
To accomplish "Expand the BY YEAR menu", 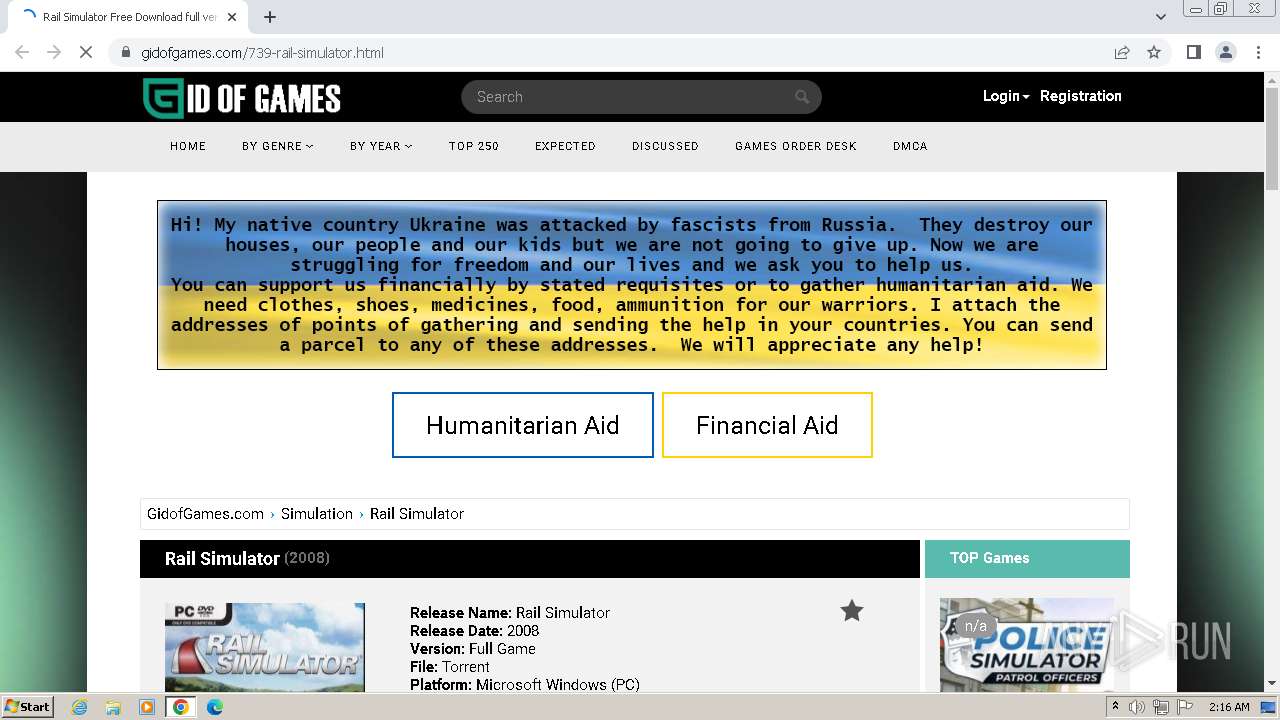I will coord(381,146).
